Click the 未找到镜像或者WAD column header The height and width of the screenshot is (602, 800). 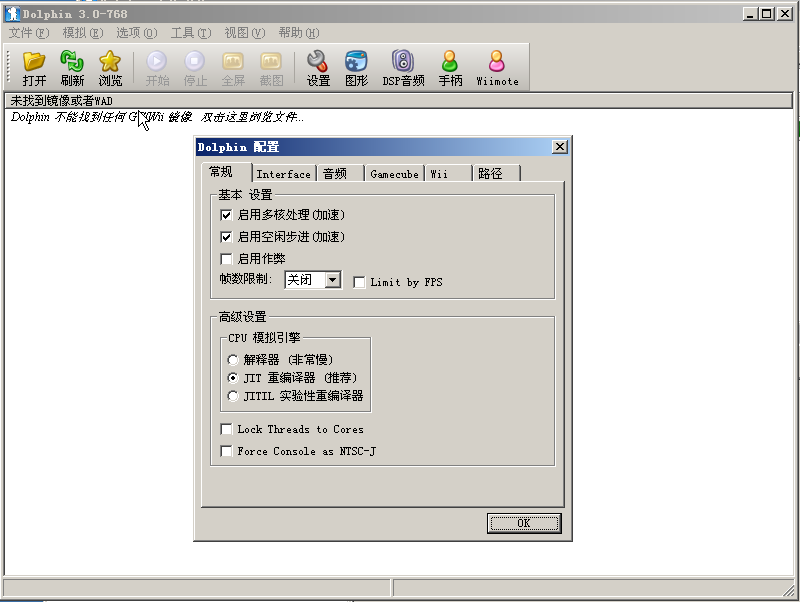398,101
